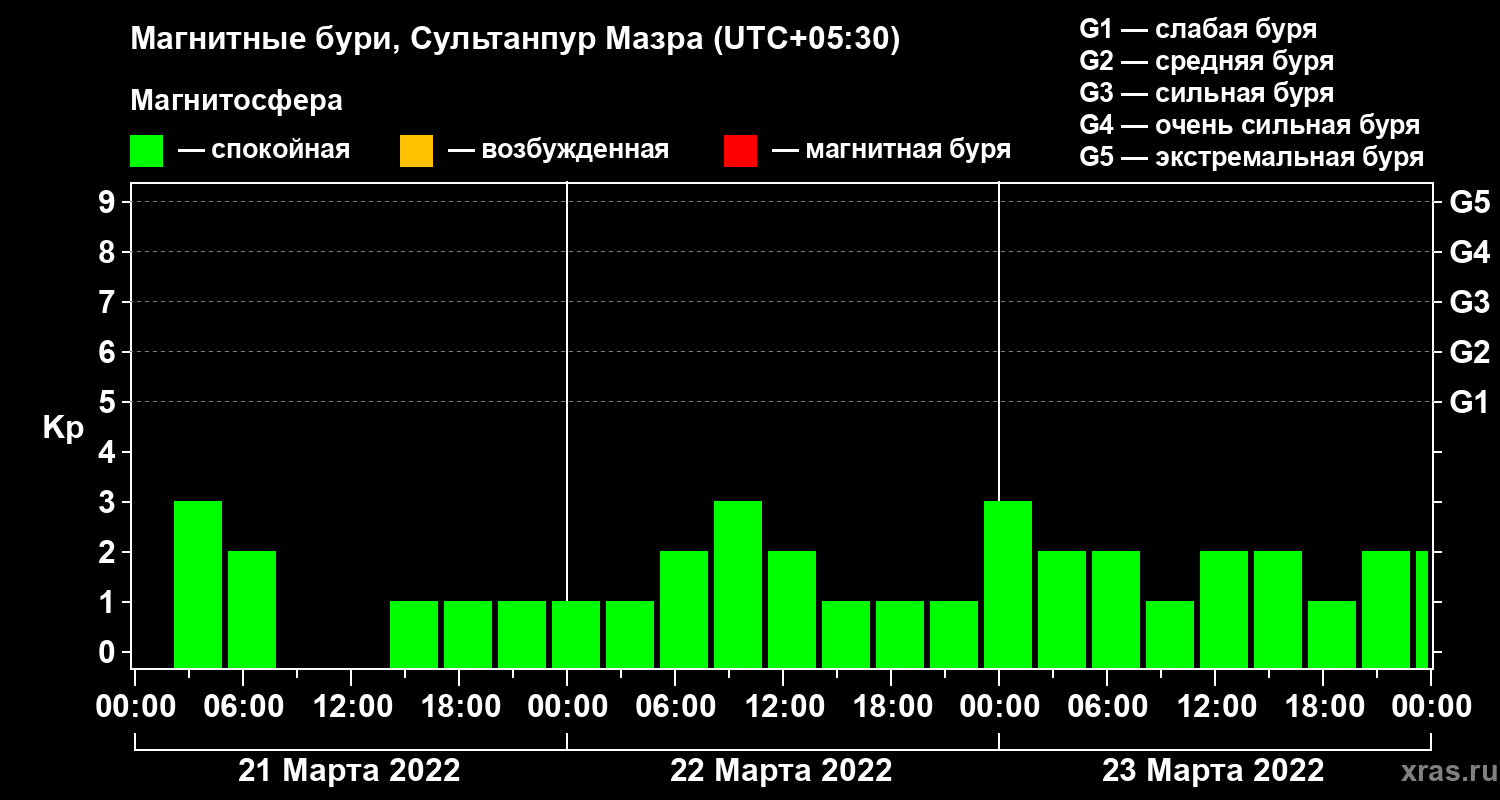Click the 23 March bar above 18:00
The image size is (1500, 800).
click(1332, 635)
